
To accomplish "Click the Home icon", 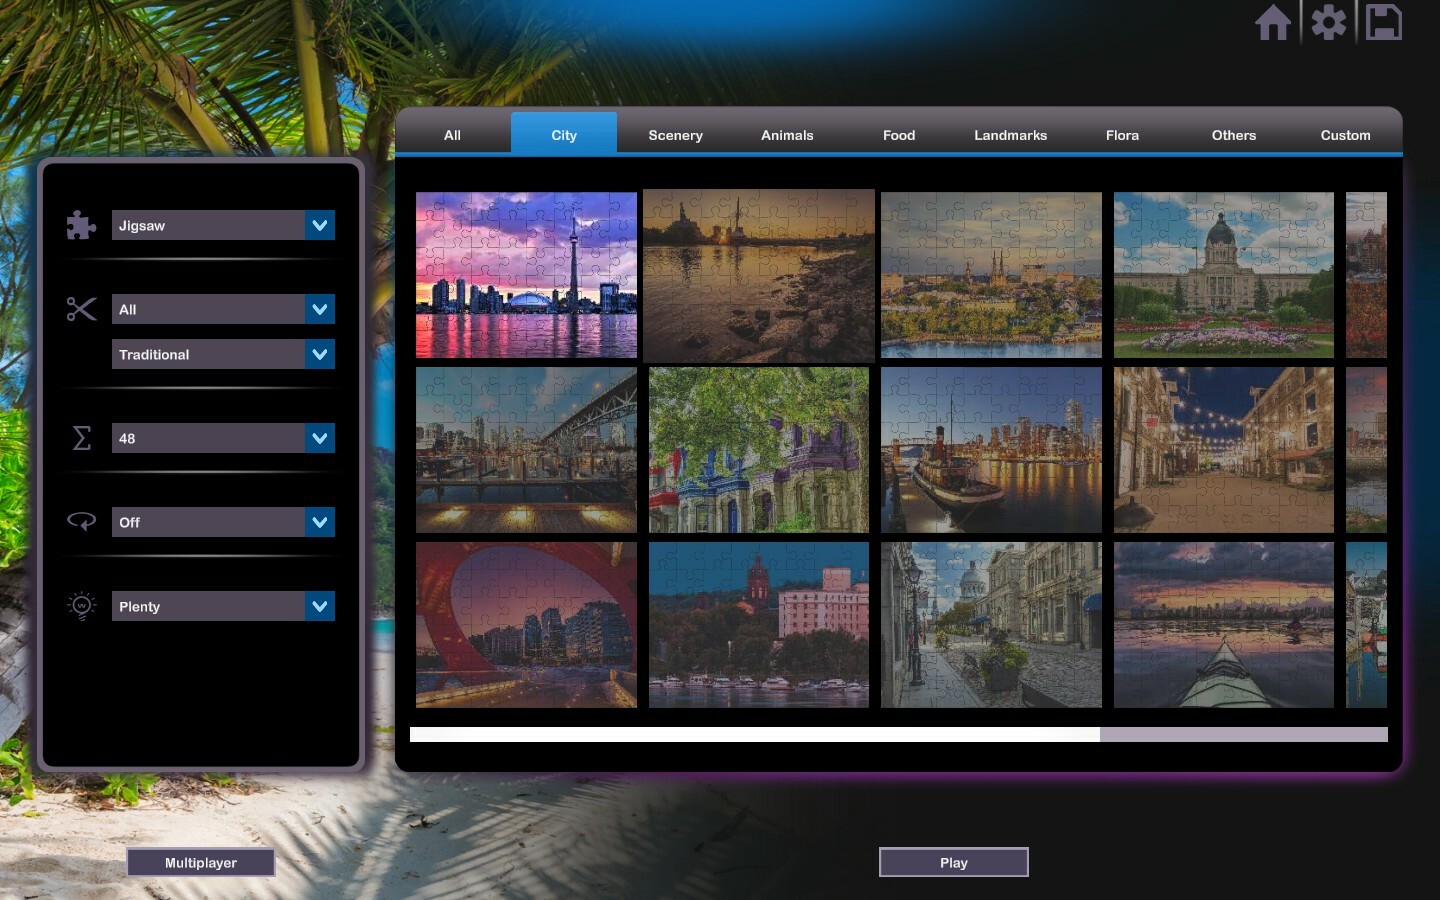I will 1274,22.
